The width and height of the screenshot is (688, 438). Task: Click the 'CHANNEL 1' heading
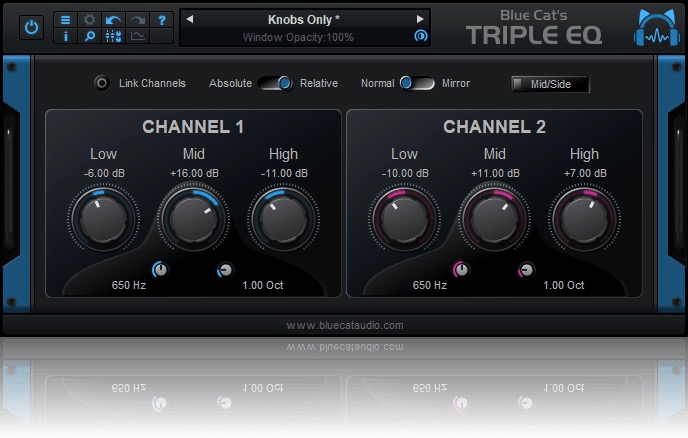(x=193, y=127)
